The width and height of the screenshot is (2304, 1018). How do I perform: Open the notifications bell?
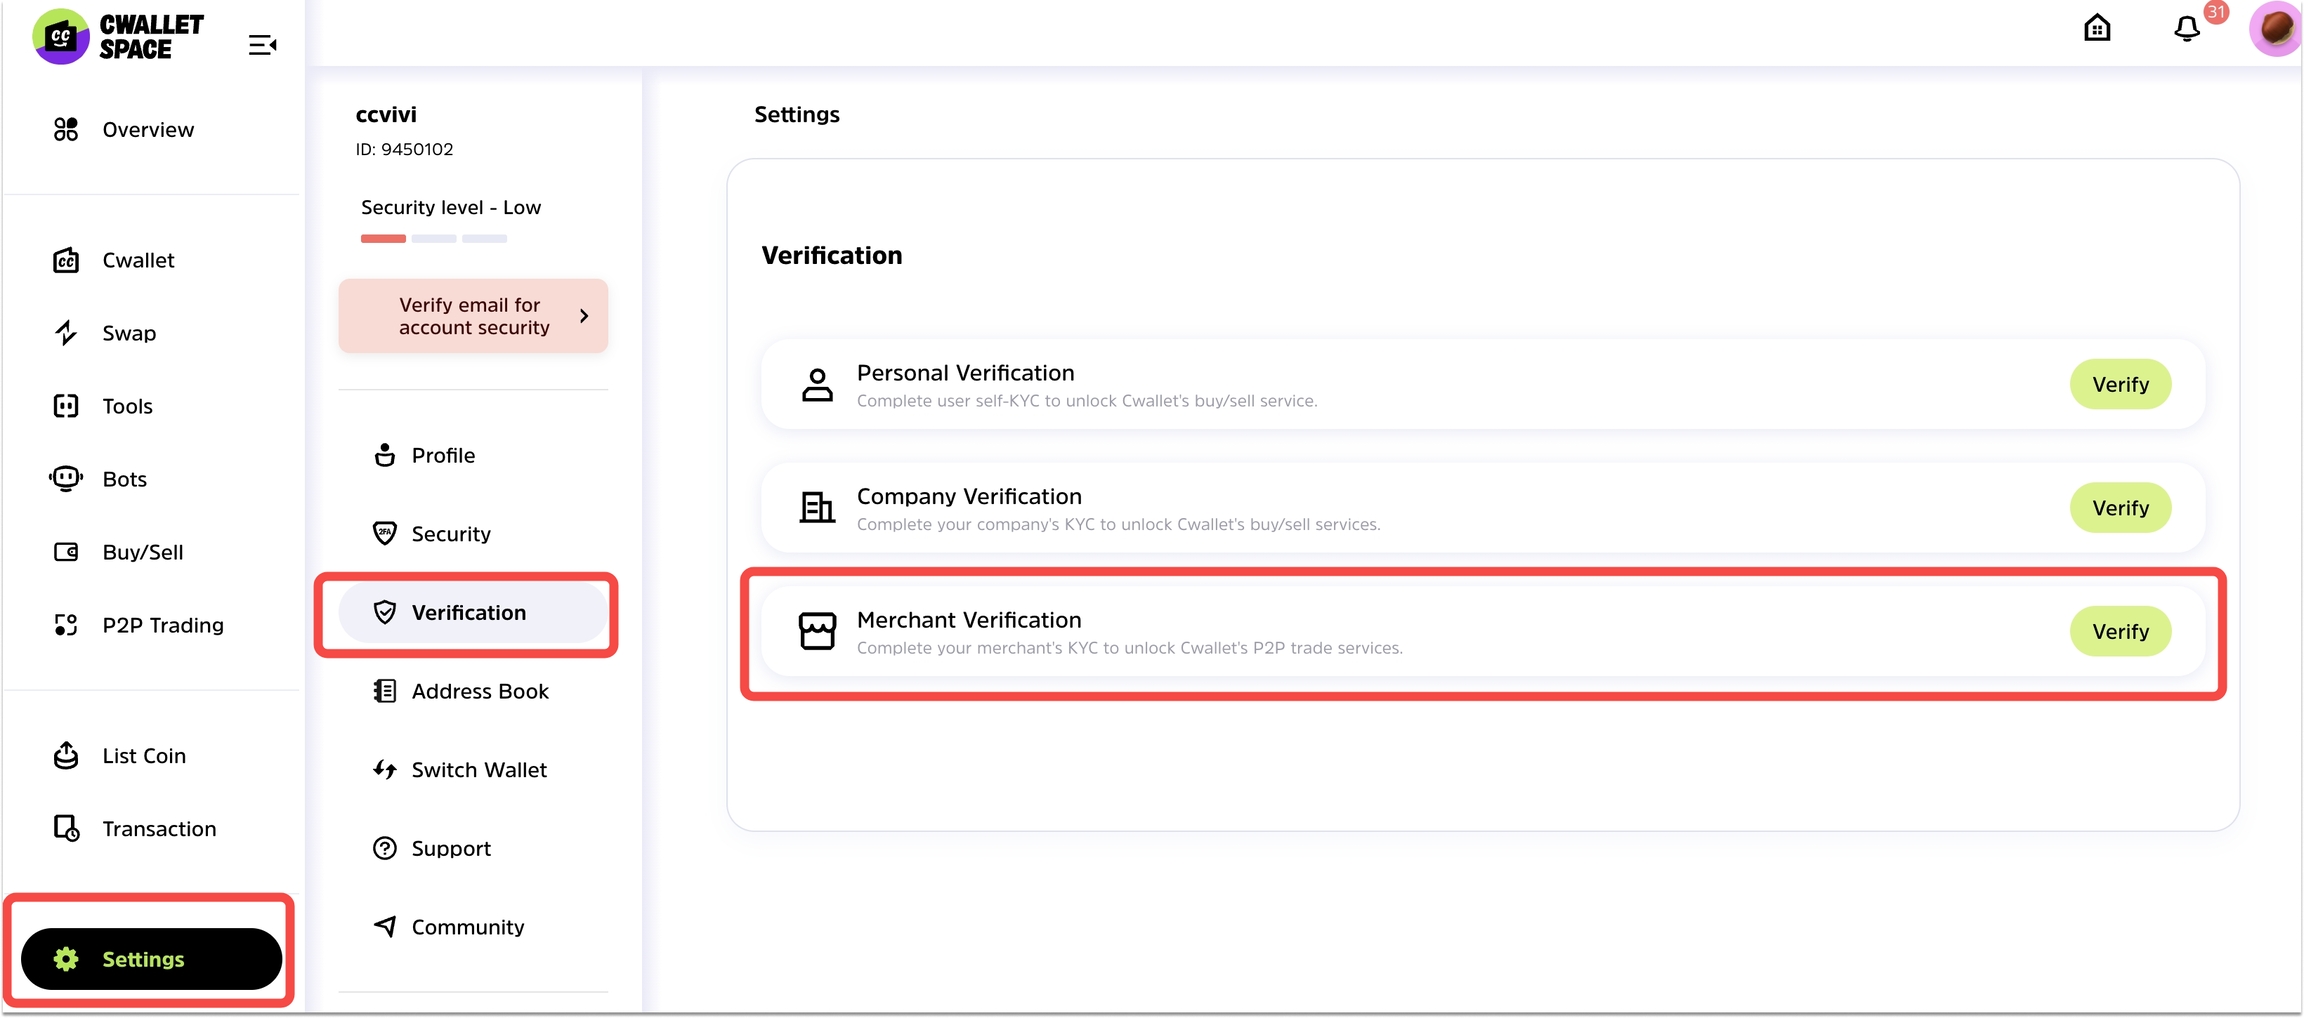coord(2187,29)
